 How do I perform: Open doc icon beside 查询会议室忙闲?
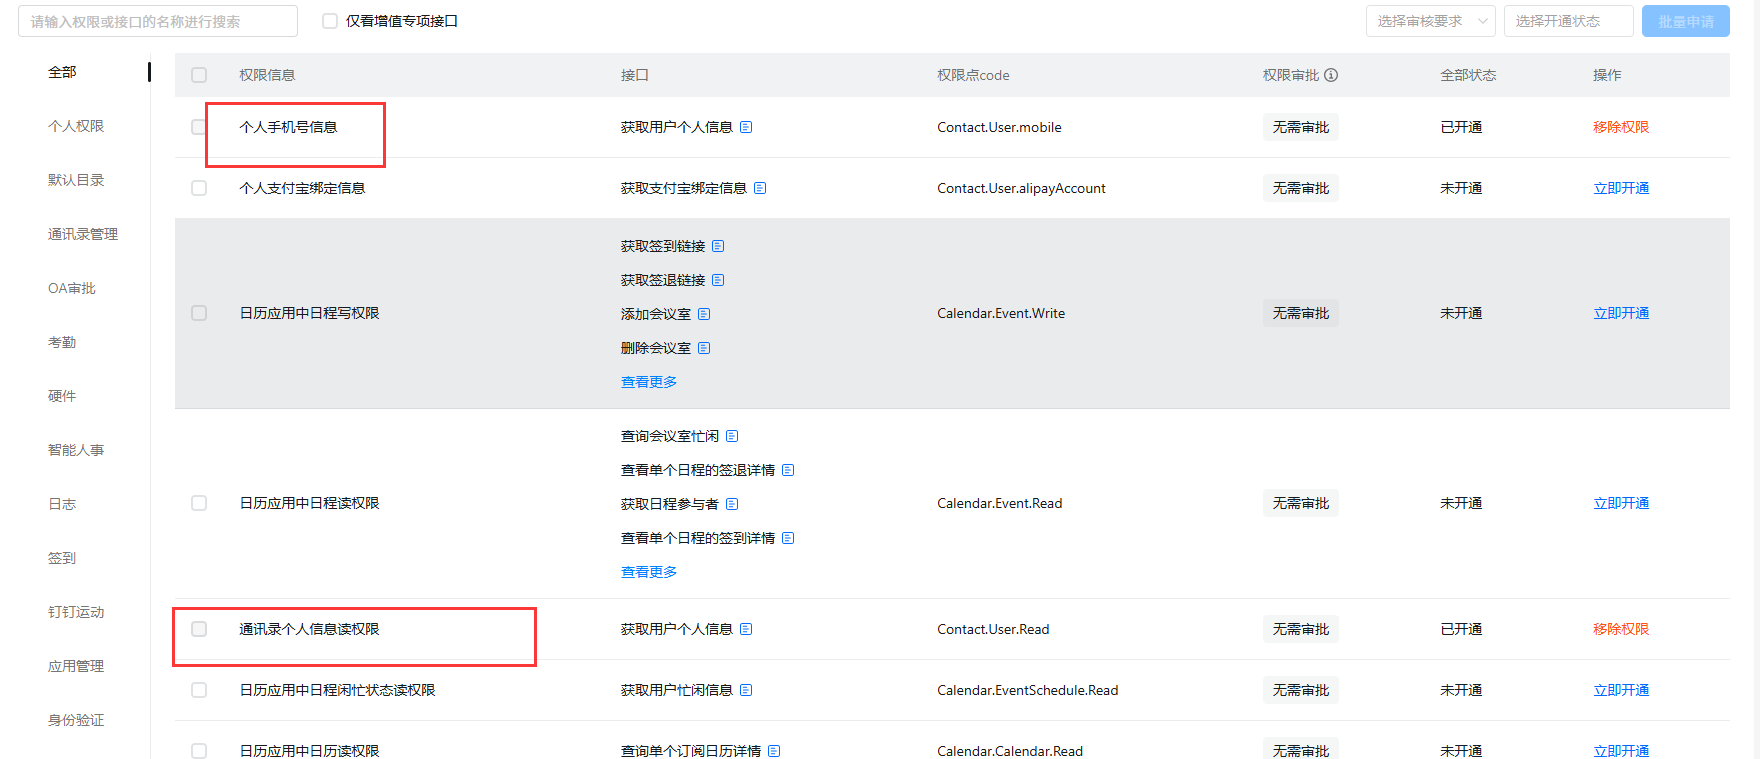click(732, 436)
